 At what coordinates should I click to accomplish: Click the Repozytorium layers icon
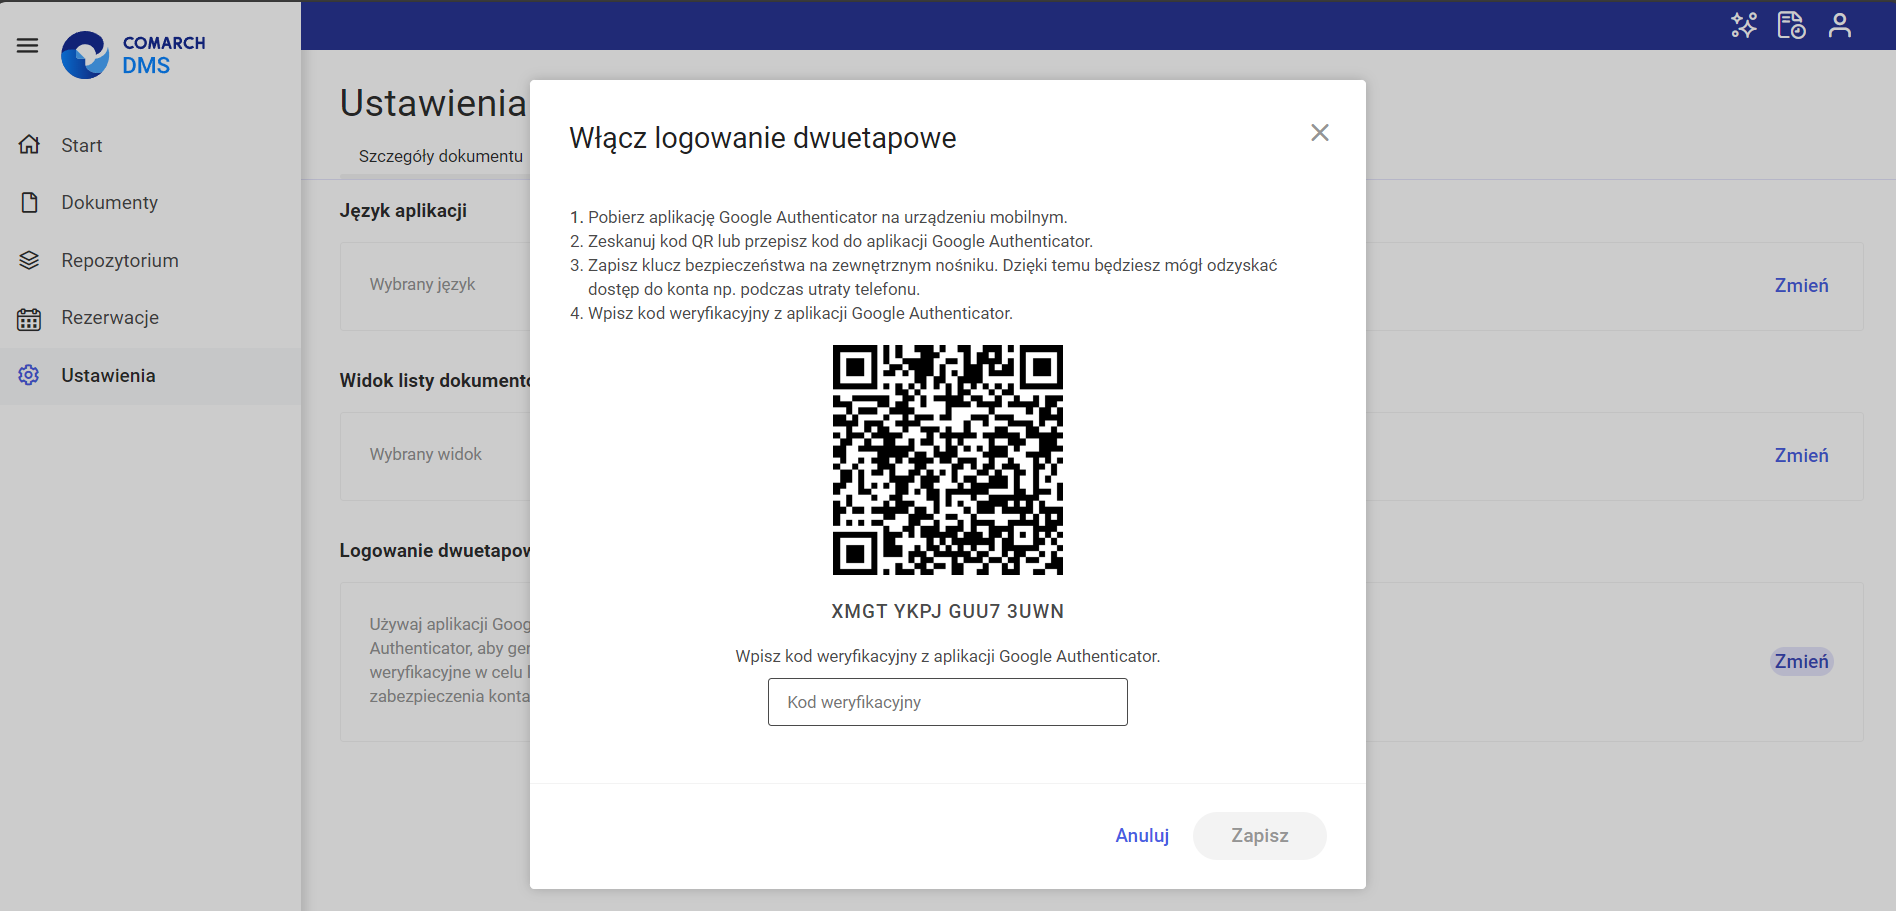tap(29, 260)
